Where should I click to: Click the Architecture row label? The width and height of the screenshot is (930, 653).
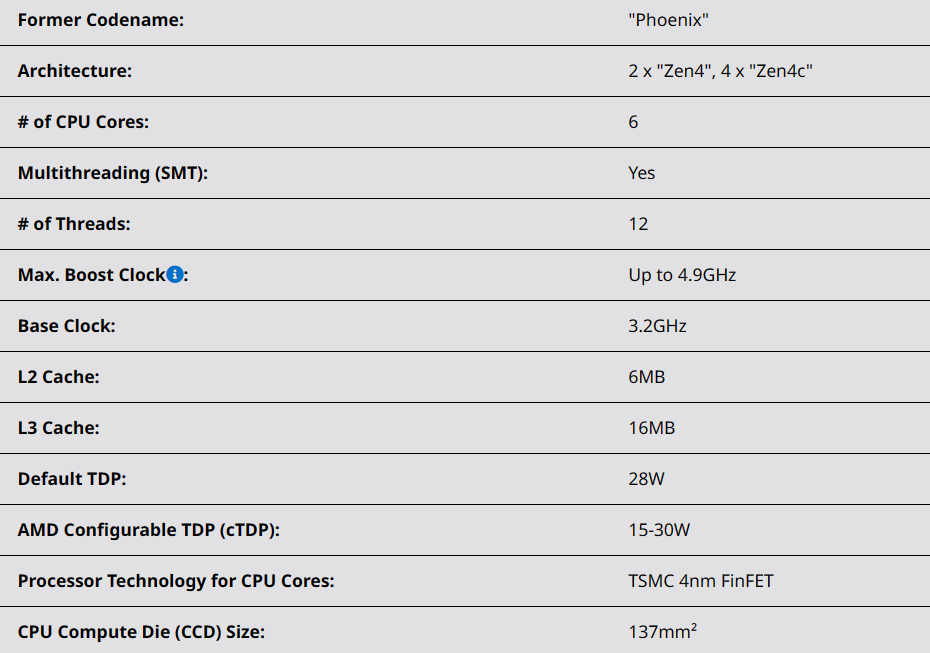(75, 71)
